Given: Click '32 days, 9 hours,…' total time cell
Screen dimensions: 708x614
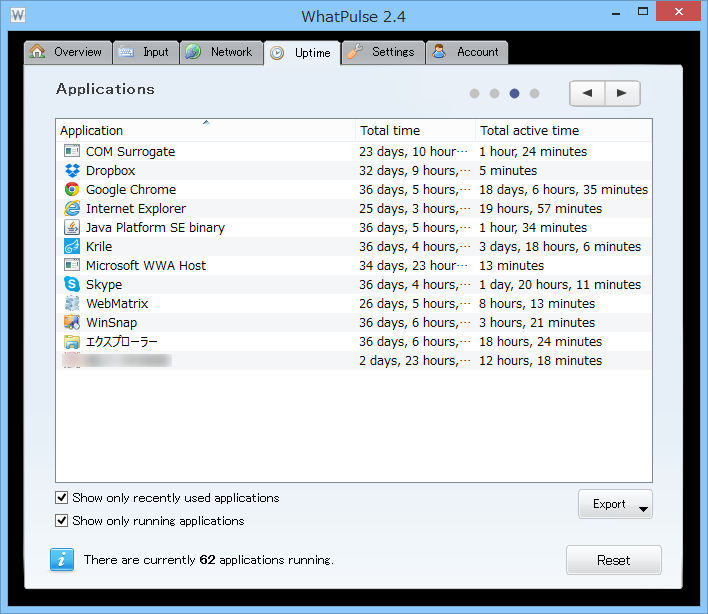Looking at the screenshot, I should [x=415, y=171].
